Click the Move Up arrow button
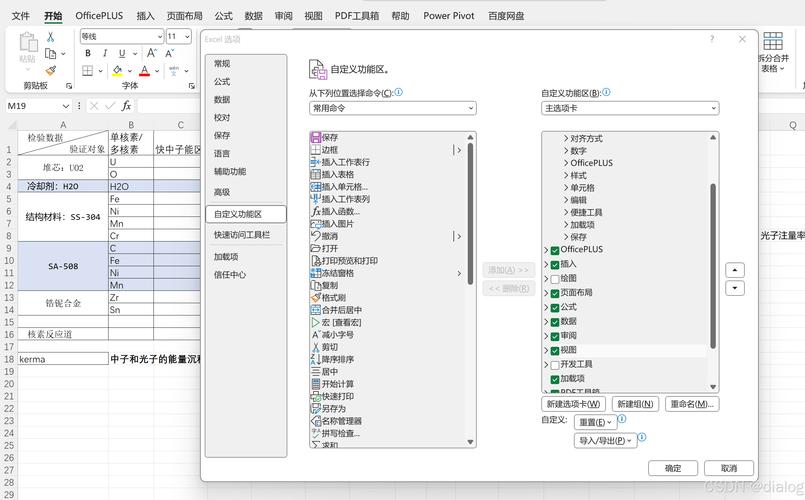The height and width of the screenshot is (500, 805). click(x=735, y=270)
